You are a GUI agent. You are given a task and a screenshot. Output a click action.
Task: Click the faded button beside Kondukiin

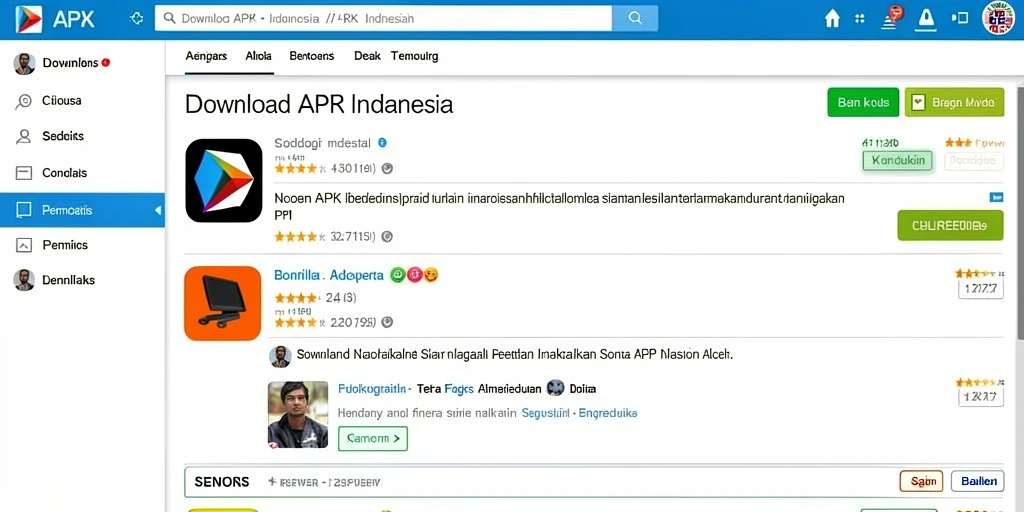[x=974, y=160]
